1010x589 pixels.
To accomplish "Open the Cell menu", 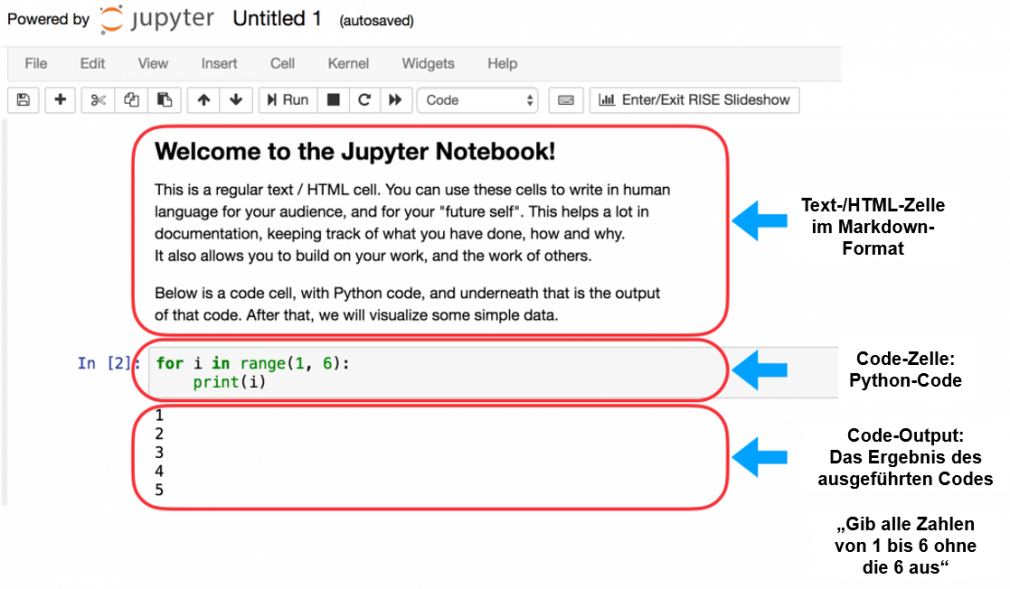I will tap(282, 63).
